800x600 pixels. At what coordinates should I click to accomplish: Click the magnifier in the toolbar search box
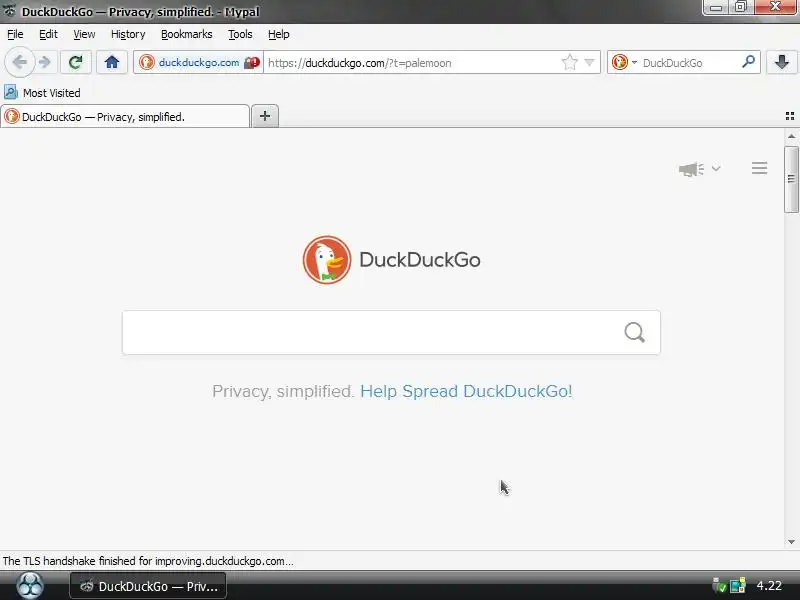pyautogui.click(x=748, y=62)
